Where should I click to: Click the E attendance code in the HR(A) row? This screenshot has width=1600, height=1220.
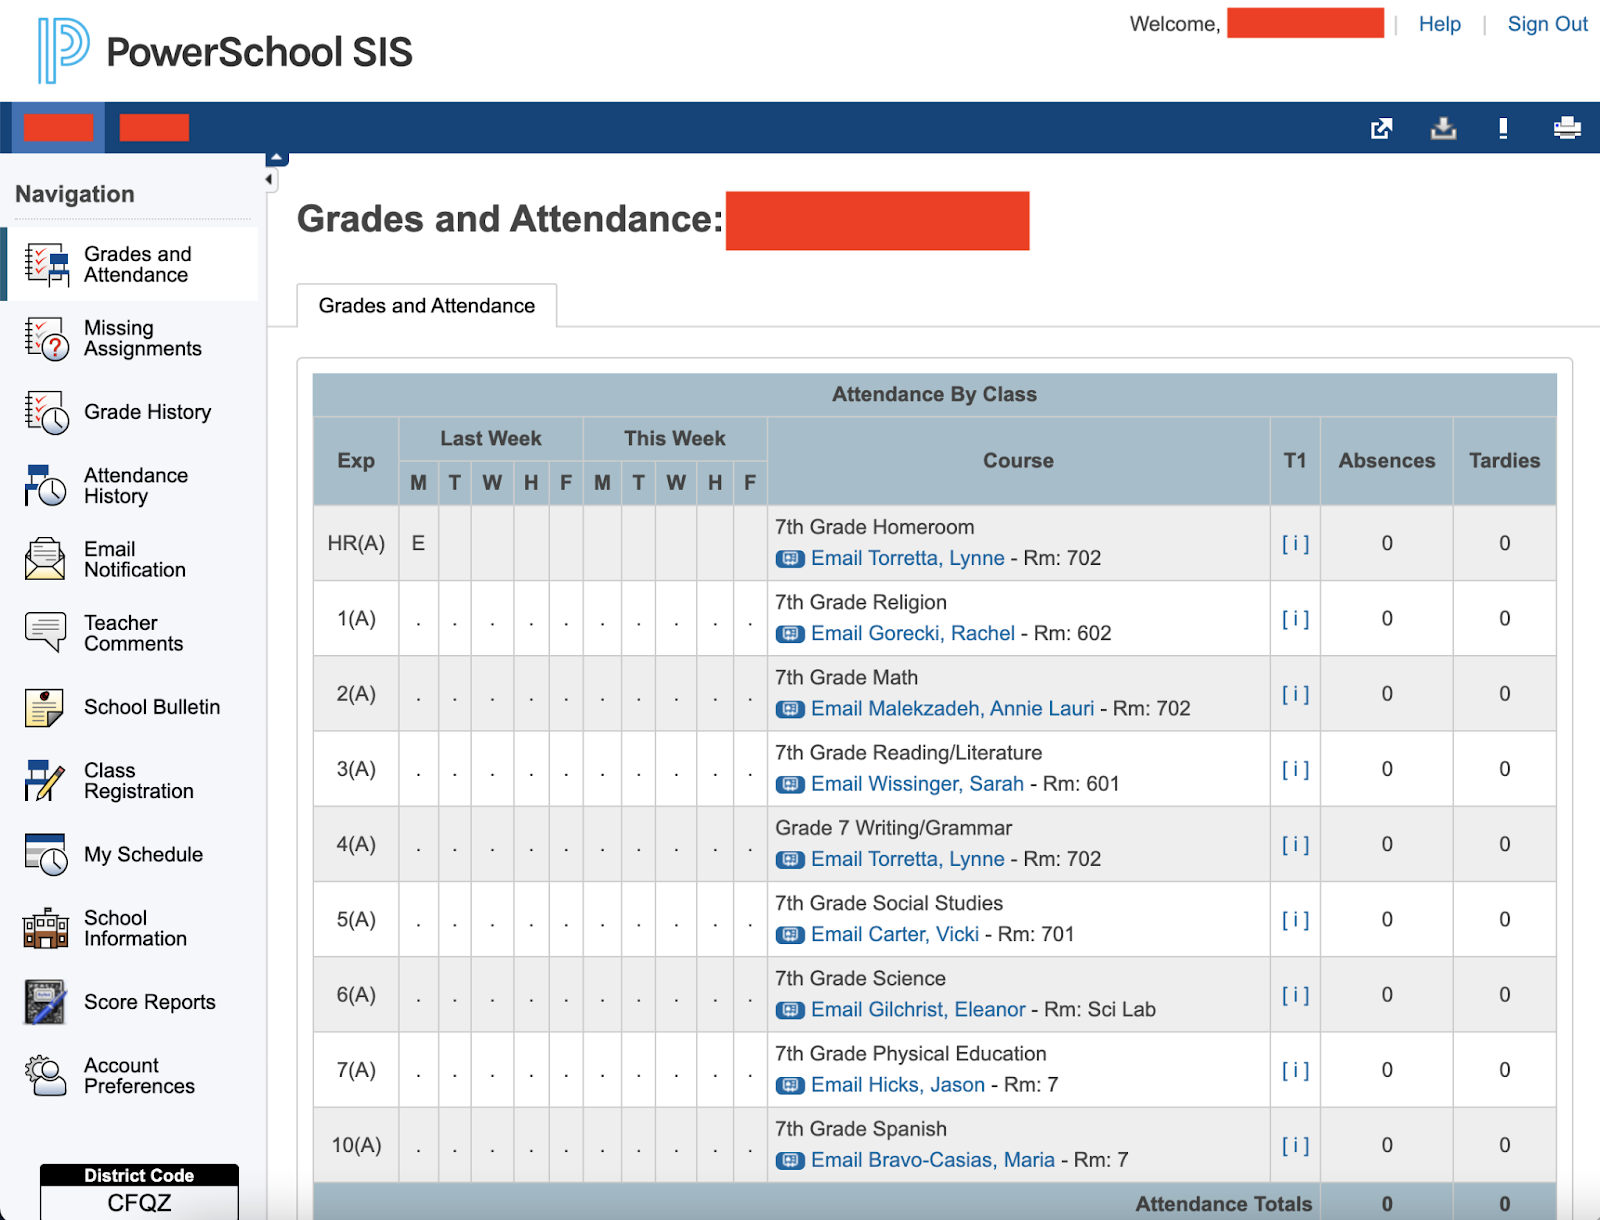coord(418,543)
